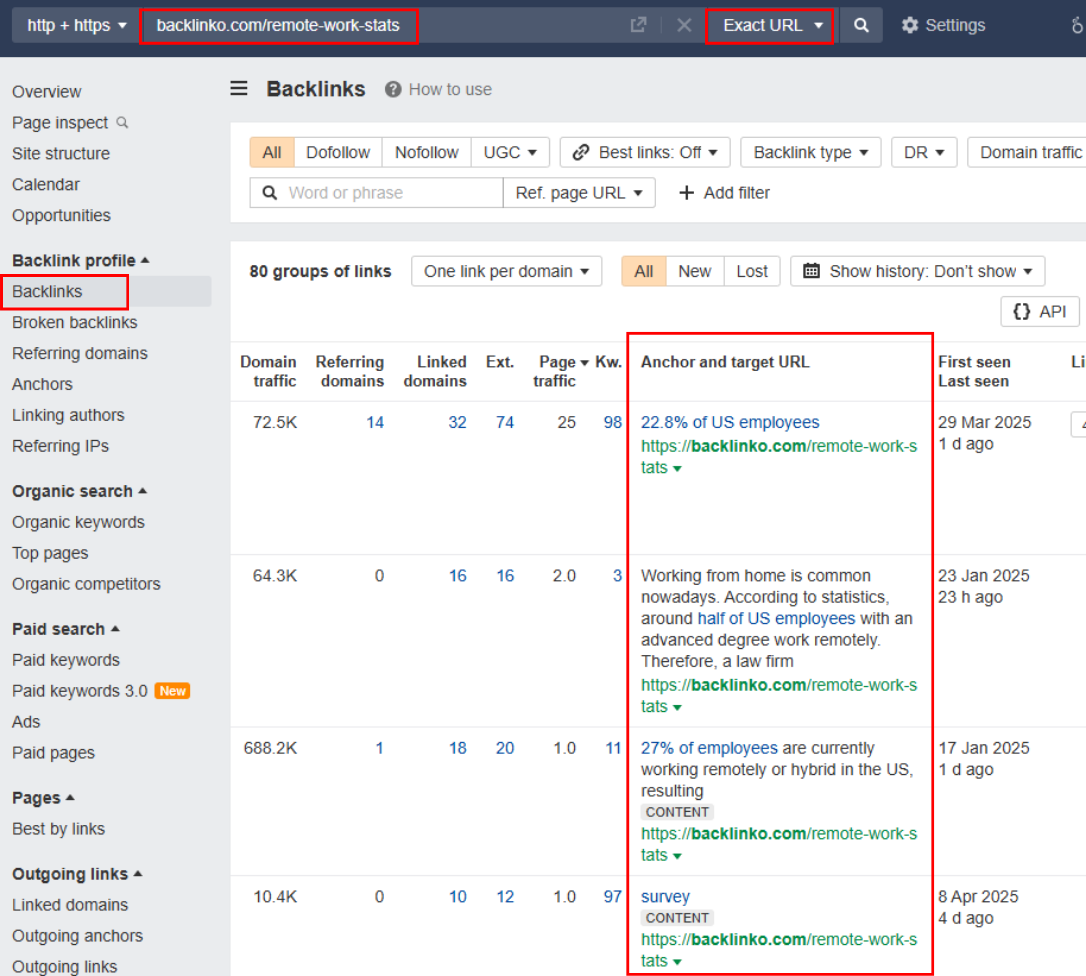
Task: Open Site structure in the sidebar
Action: 61,154
